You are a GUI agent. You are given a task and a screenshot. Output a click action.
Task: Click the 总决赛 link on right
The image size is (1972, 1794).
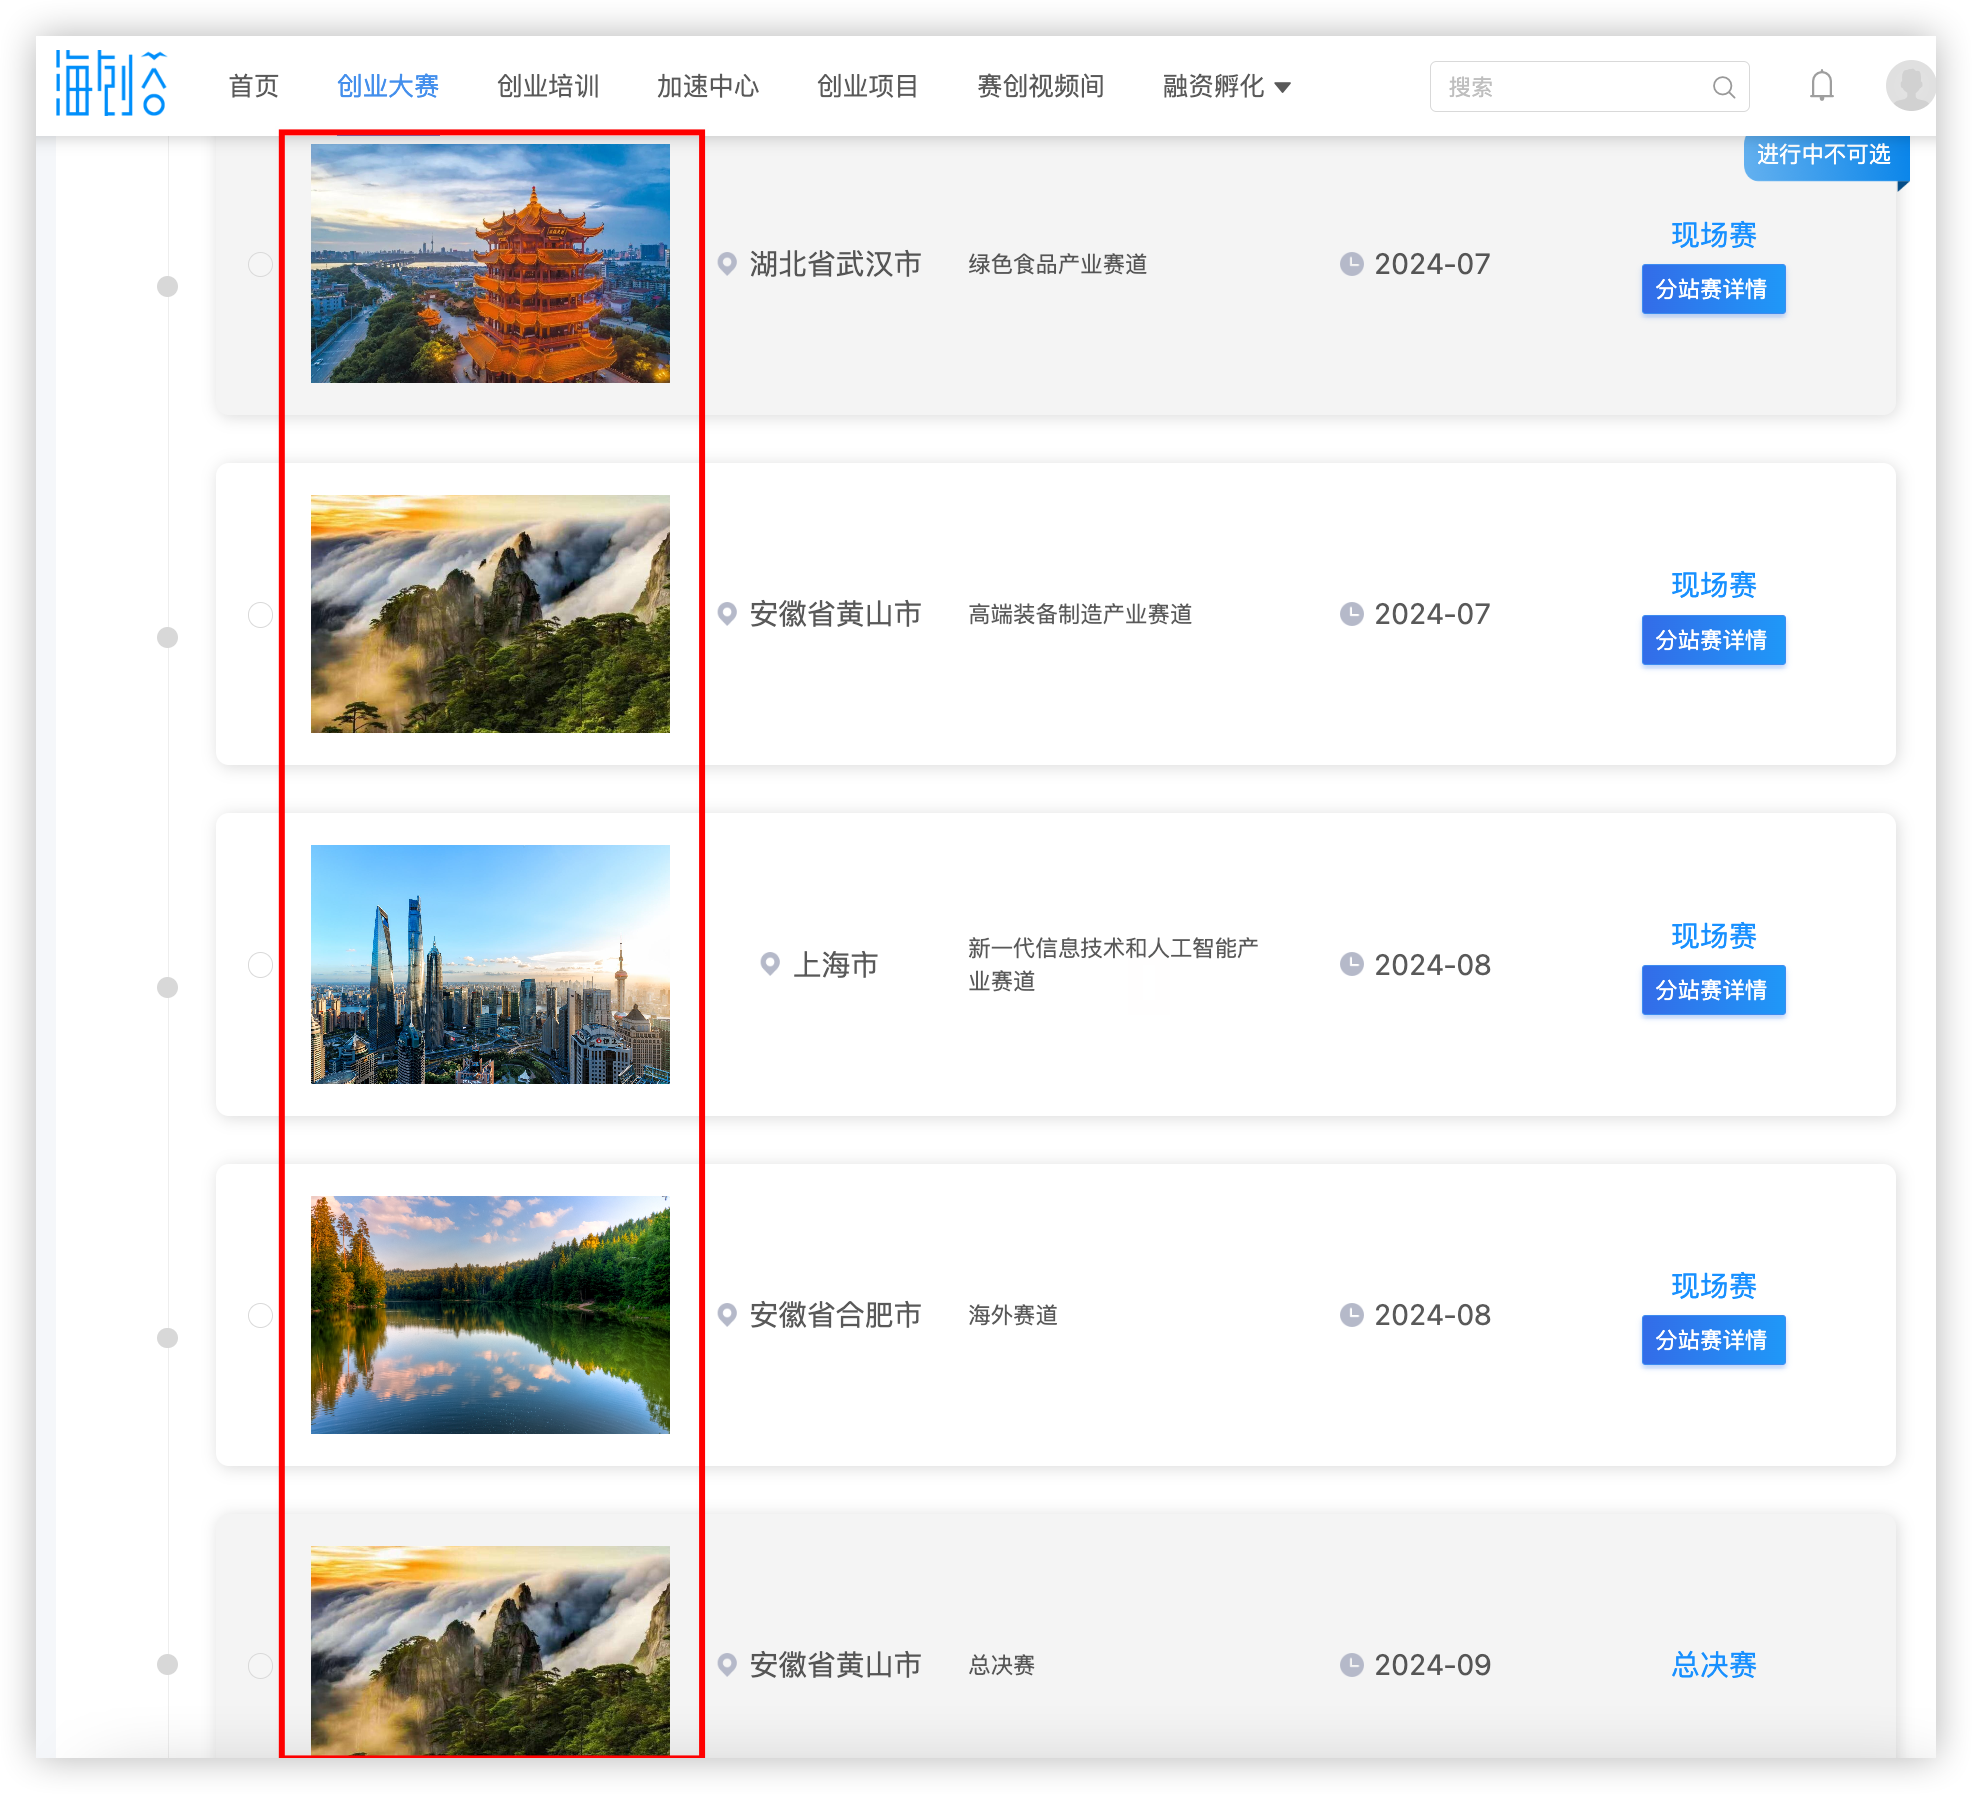[1713, 1665]
